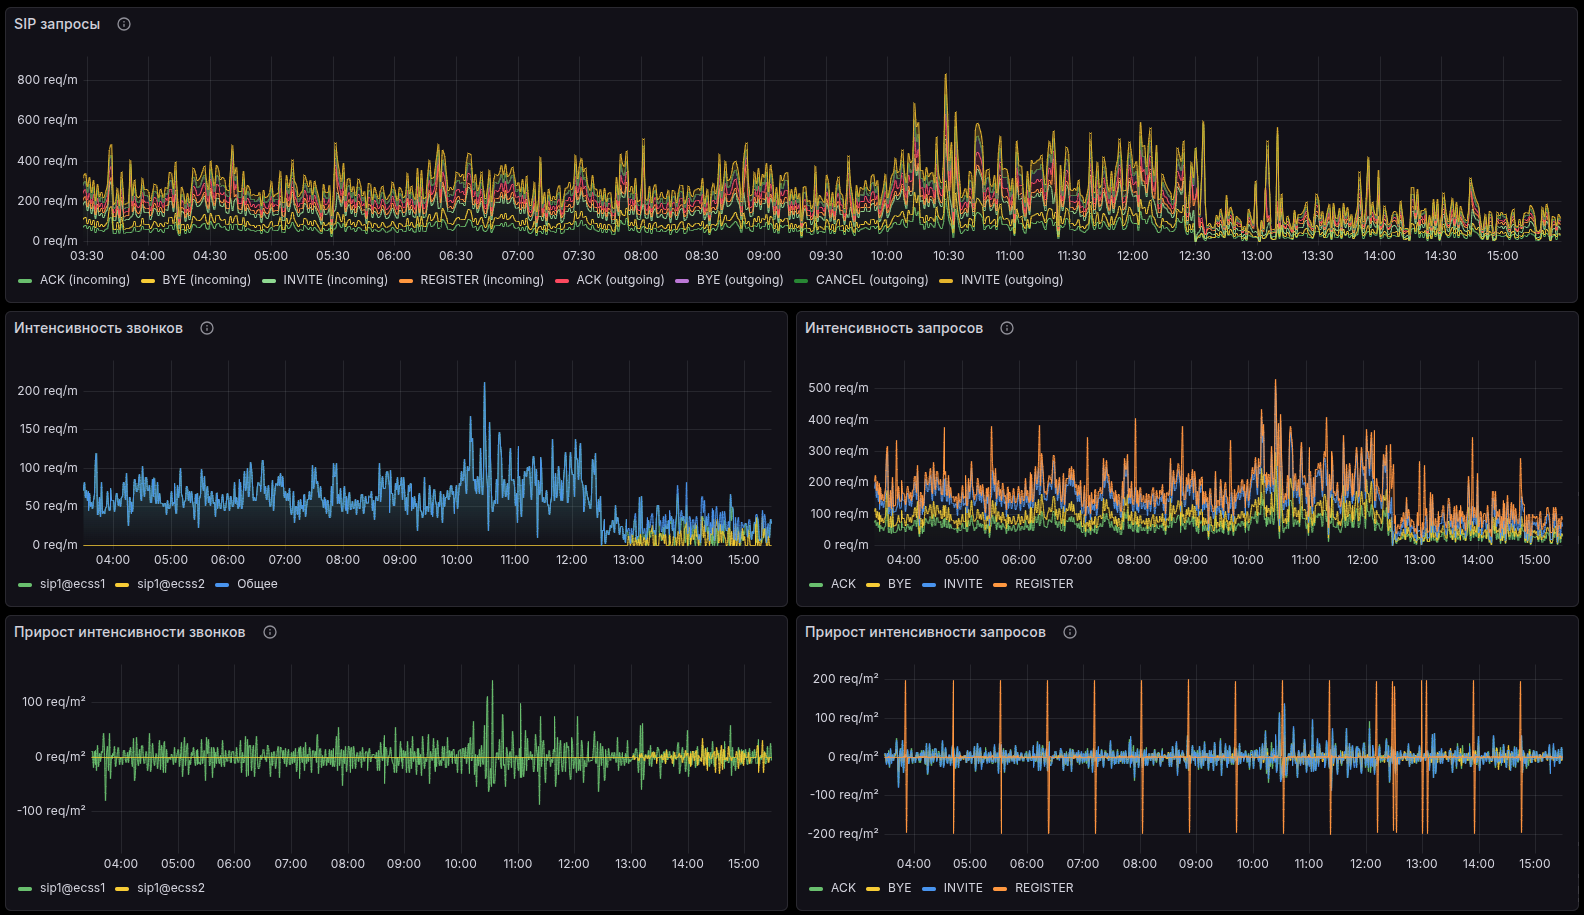The height and width of the screenshot is (915, 1584).
Task: Click info icon next to Интенсивность звонков
Action: (207, 328)
